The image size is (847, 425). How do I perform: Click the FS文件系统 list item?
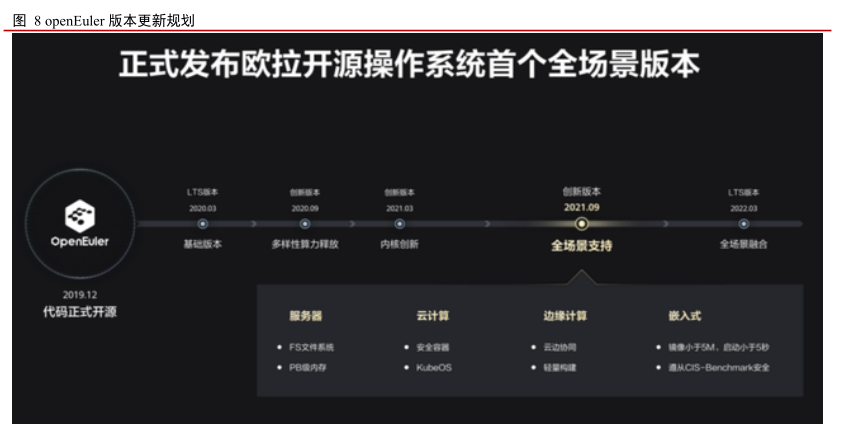(x=311, y=347)
